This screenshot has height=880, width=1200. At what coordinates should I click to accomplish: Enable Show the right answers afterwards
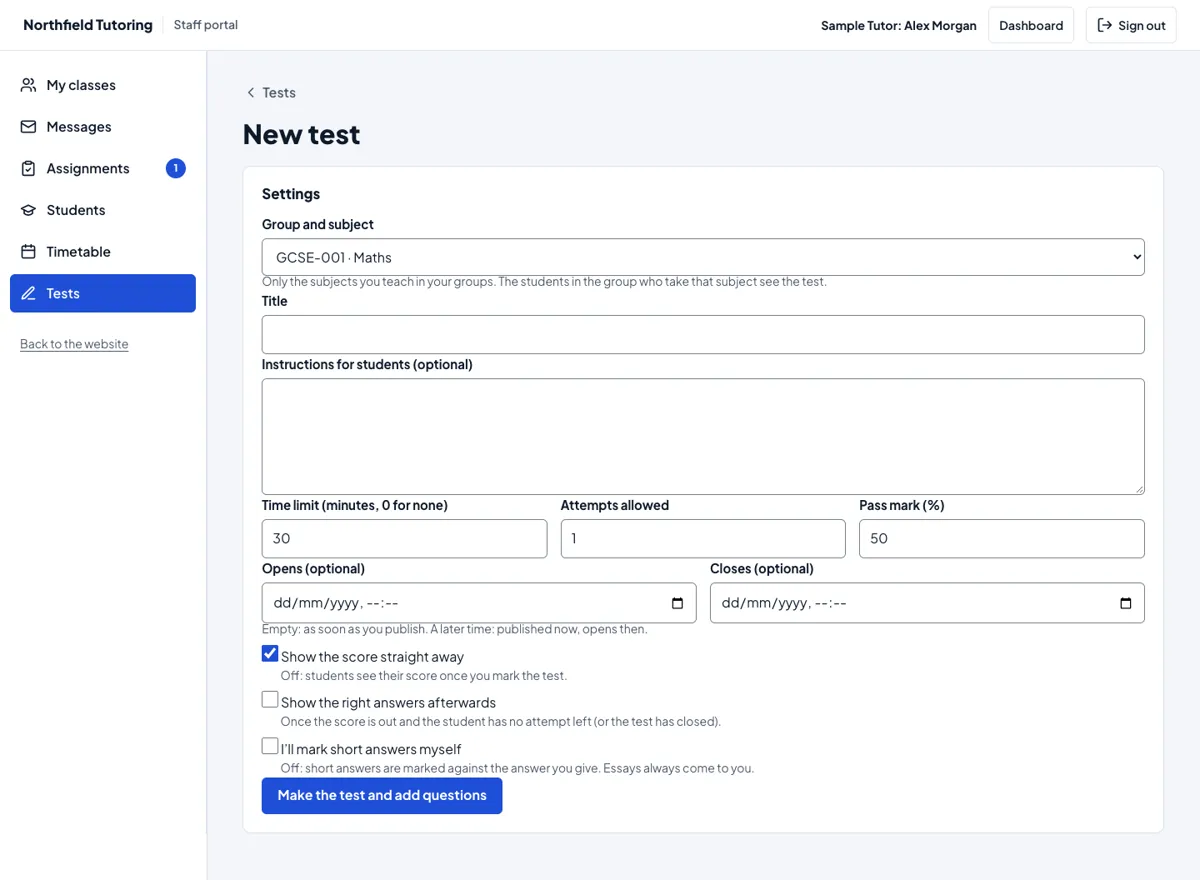(270, 700)
